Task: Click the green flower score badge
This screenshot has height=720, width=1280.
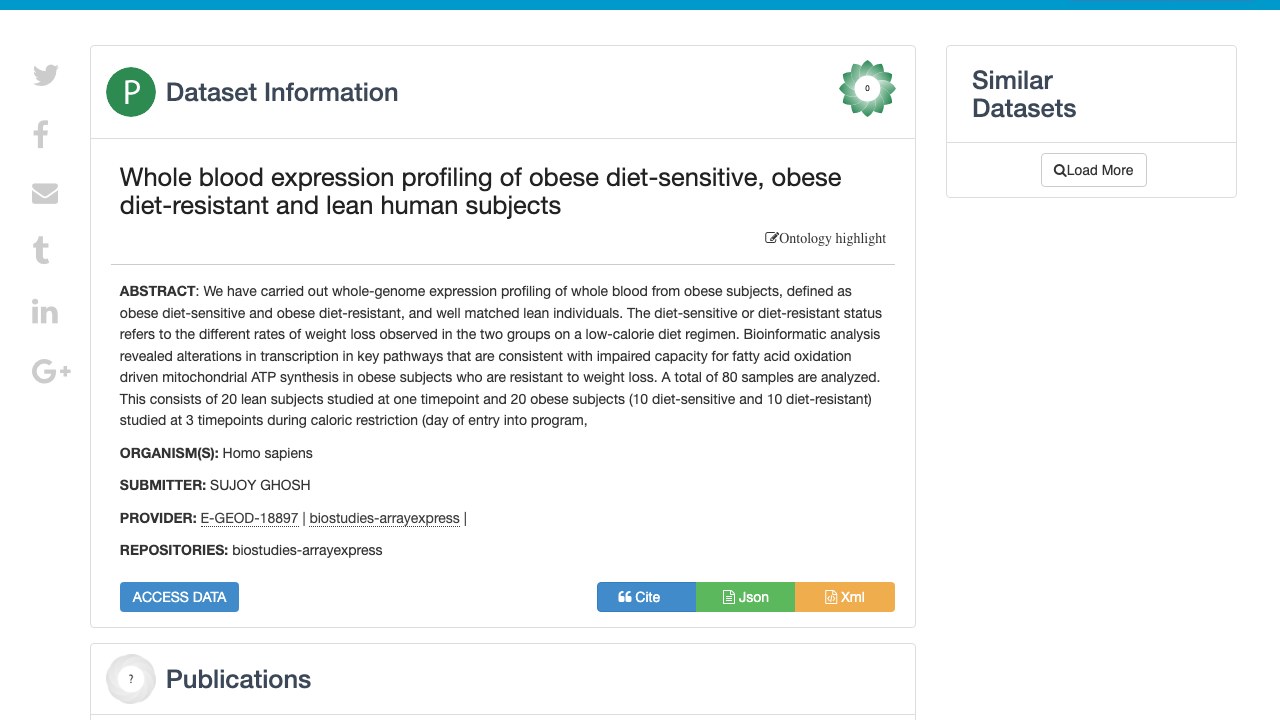Action: click(x=867, y=88)
